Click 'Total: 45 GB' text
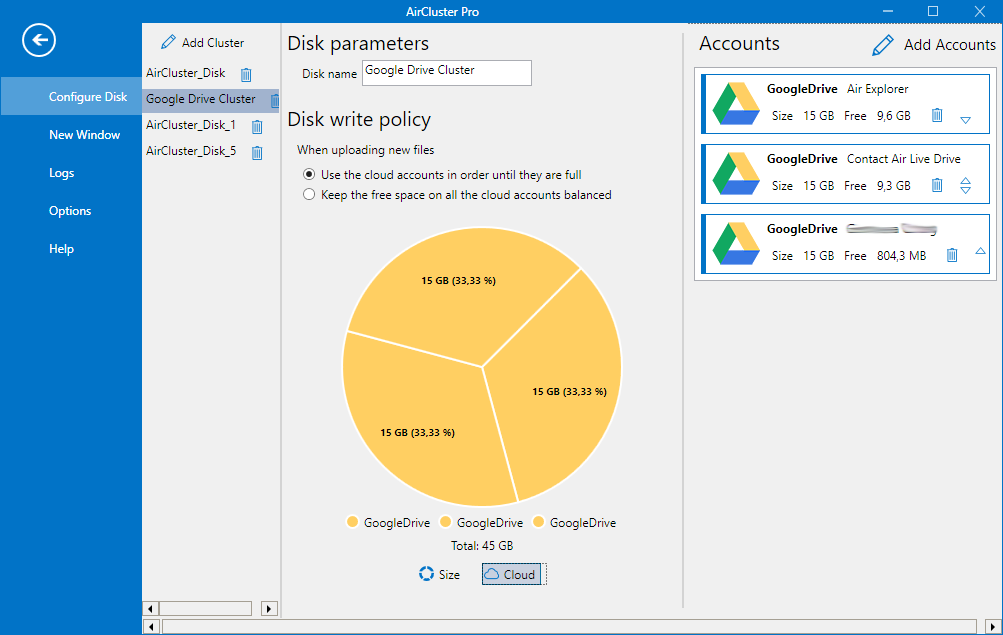The height and width of the screenshot is (635, 1003). pos(482,545)
